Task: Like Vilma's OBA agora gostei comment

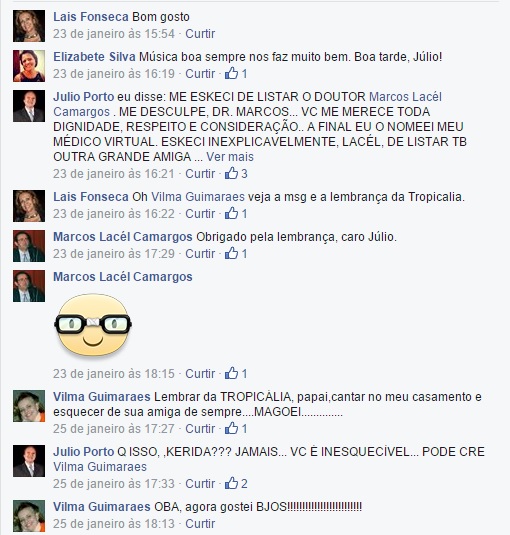Action: pyautogui.click(x=200, y=523)
